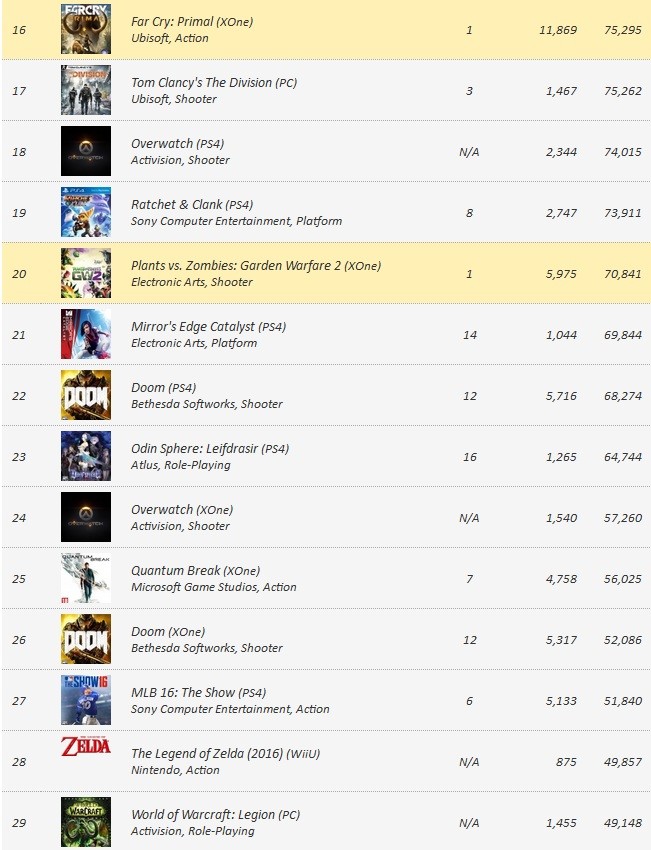Follow Ratchet & Clank (PS4) title link
This screenshot has width=651, height=850.
tap(192, 204)
